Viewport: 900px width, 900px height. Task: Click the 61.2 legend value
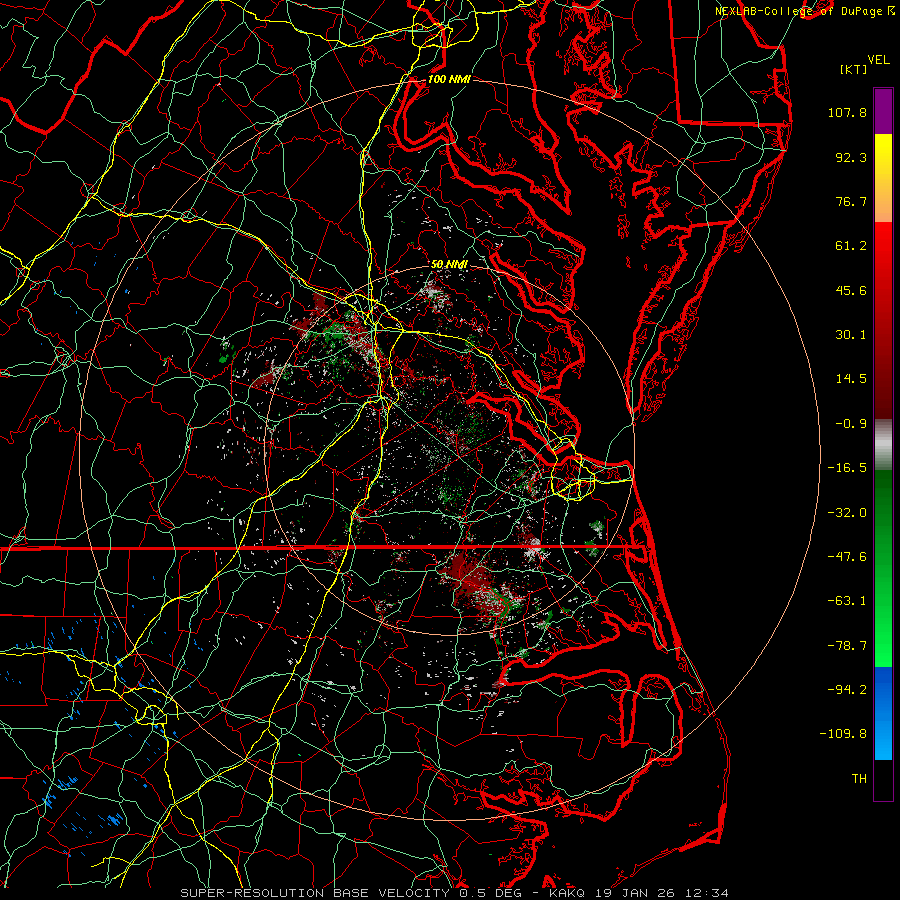pos(851,246)
